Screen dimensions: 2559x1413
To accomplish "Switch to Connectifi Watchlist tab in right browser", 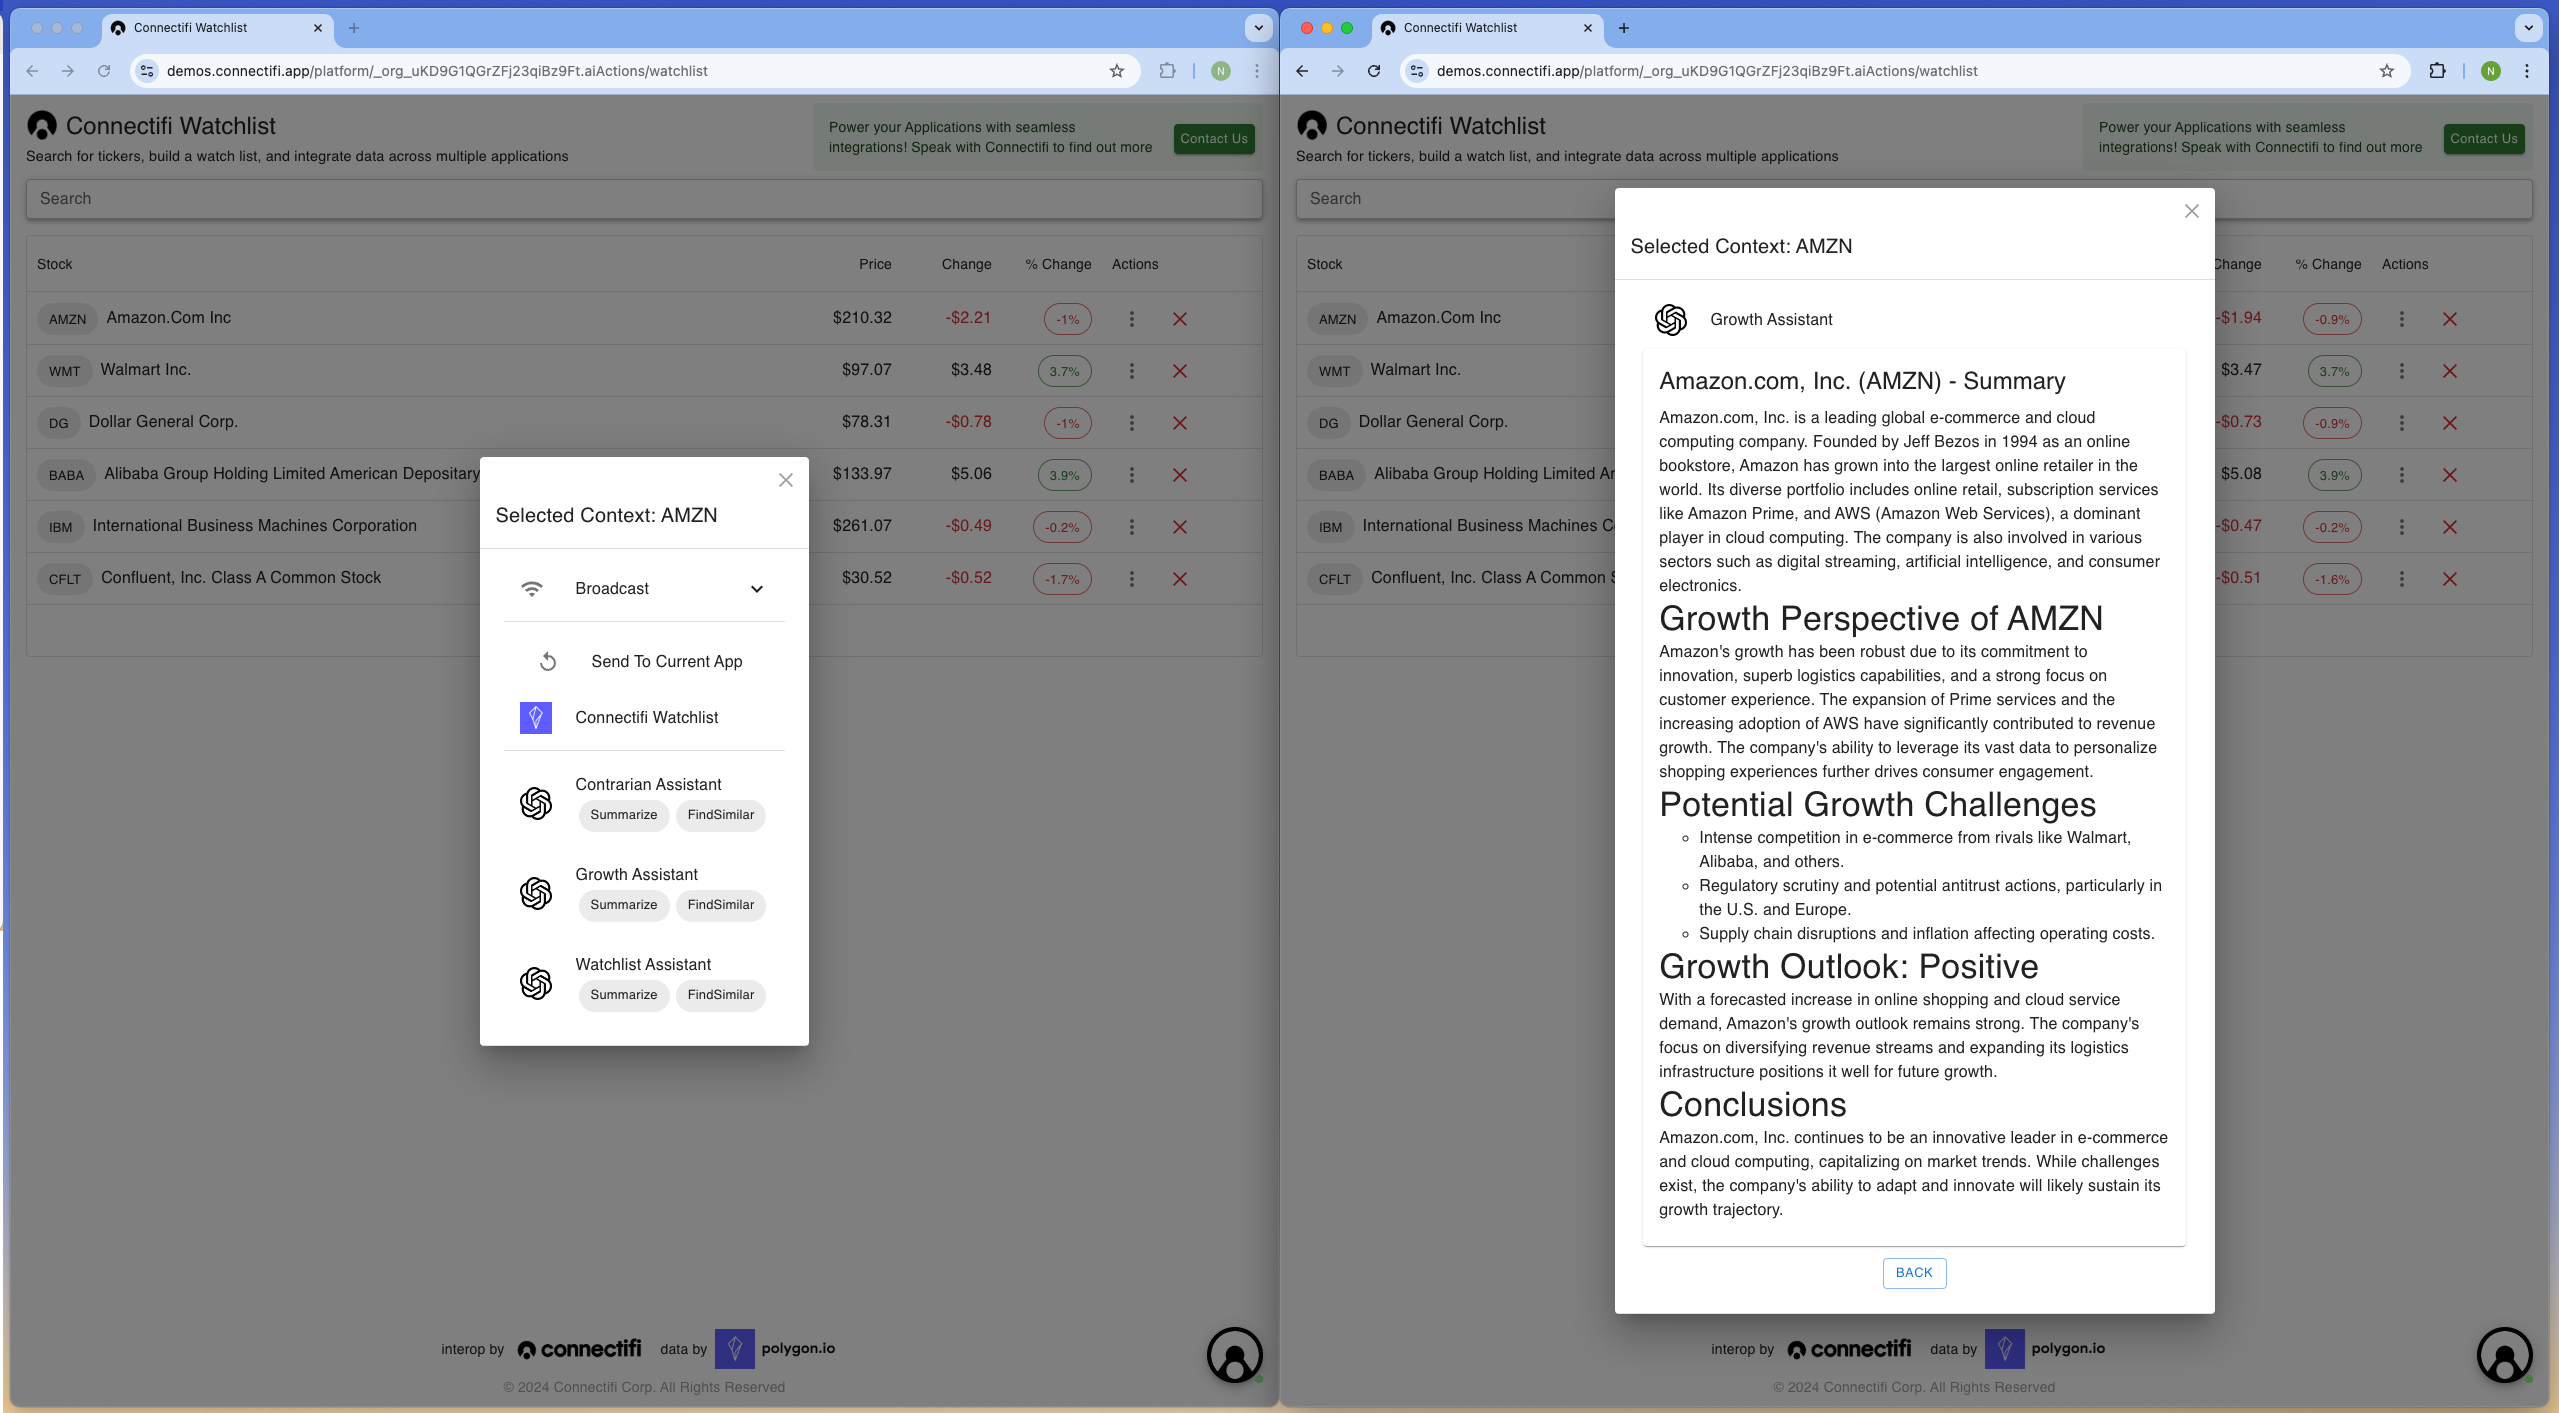I will 1485,28.
